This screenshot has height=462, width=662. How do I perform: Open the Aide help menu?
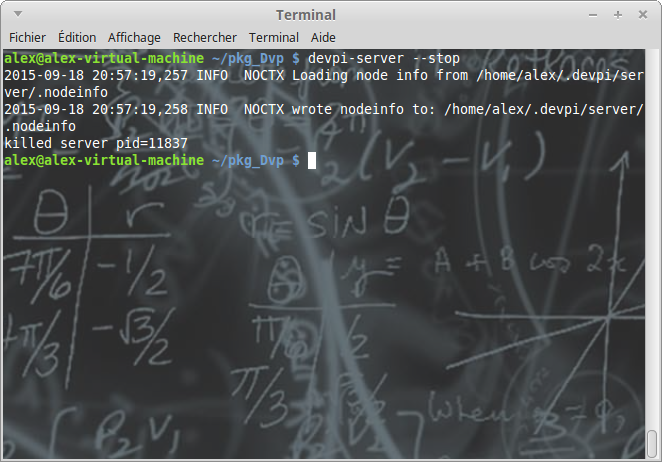coord(323,37)
